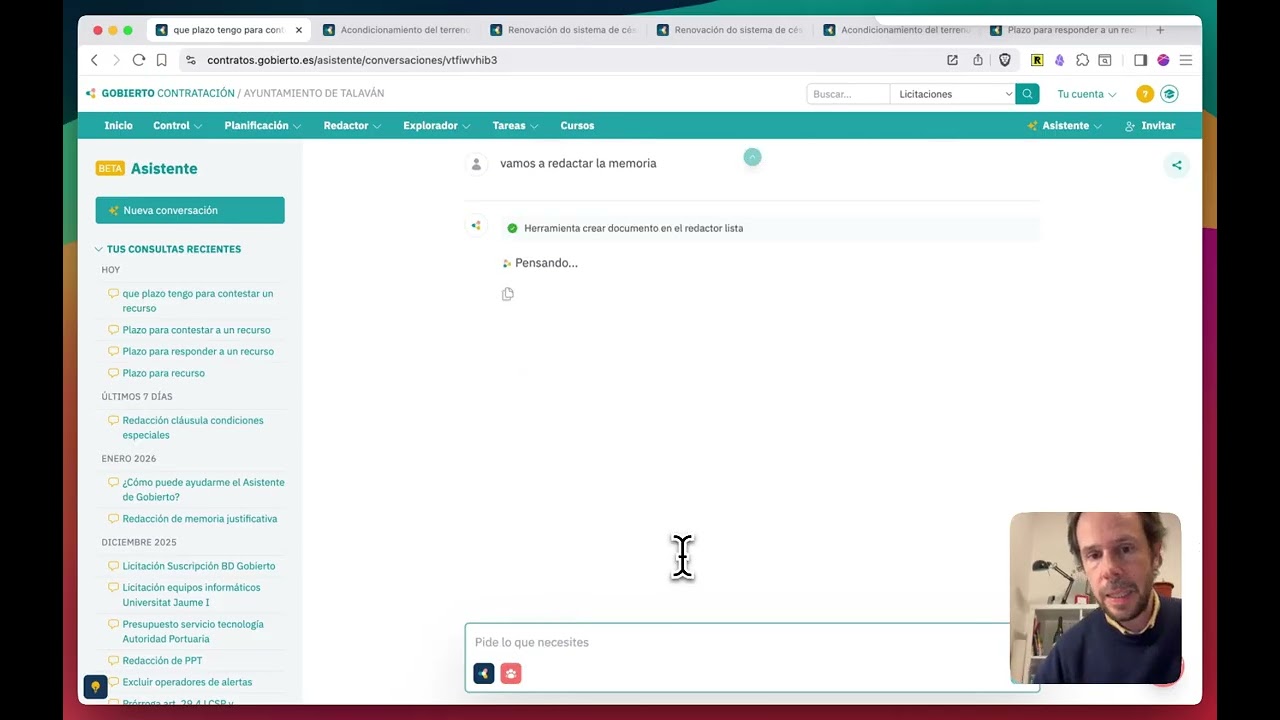
Task: Click the GOBIERTO CONTRATACIÓN header link
Action: click(168, 93)
